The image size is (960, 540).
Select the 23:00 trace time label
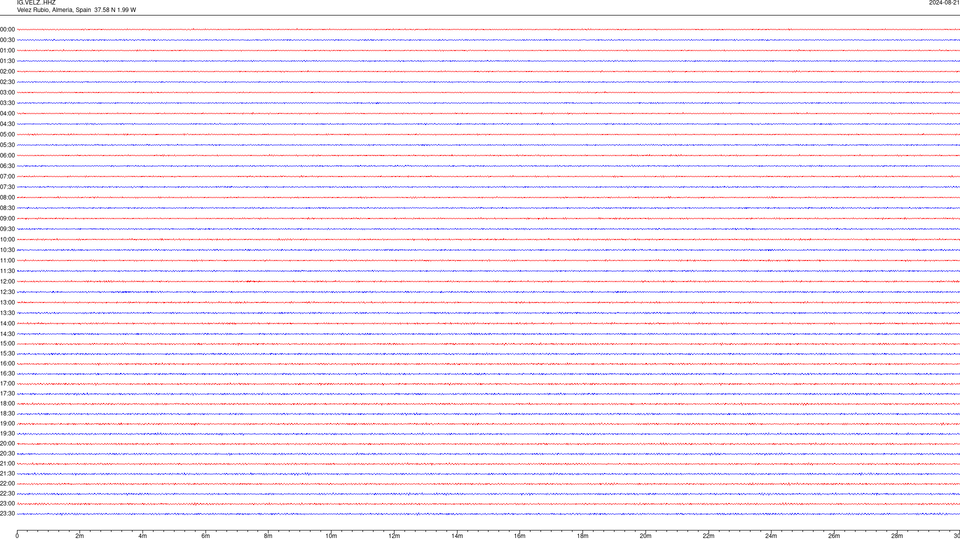[x=7, y=504]
